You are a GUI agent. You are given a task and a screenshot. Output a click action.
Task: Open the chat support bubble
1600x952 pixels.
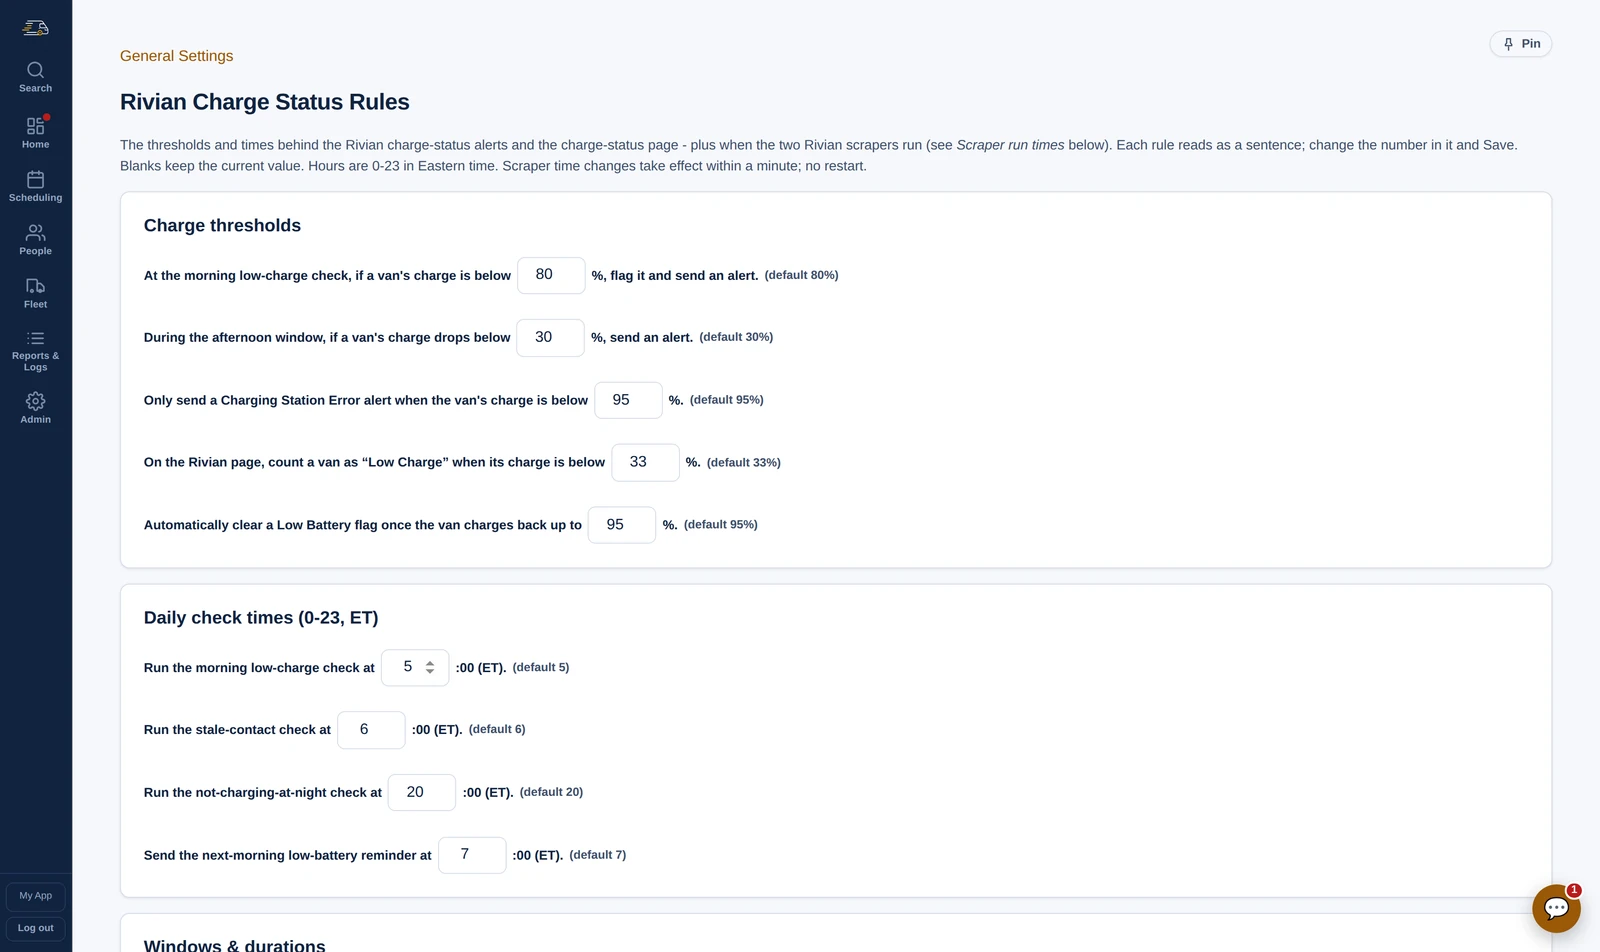coord(1556,908)
